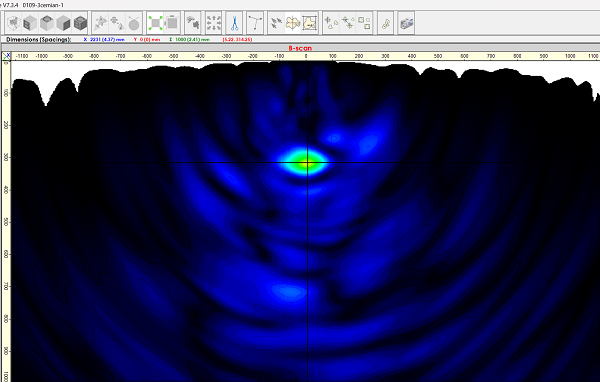Select the second gray cube view icon

30,23
